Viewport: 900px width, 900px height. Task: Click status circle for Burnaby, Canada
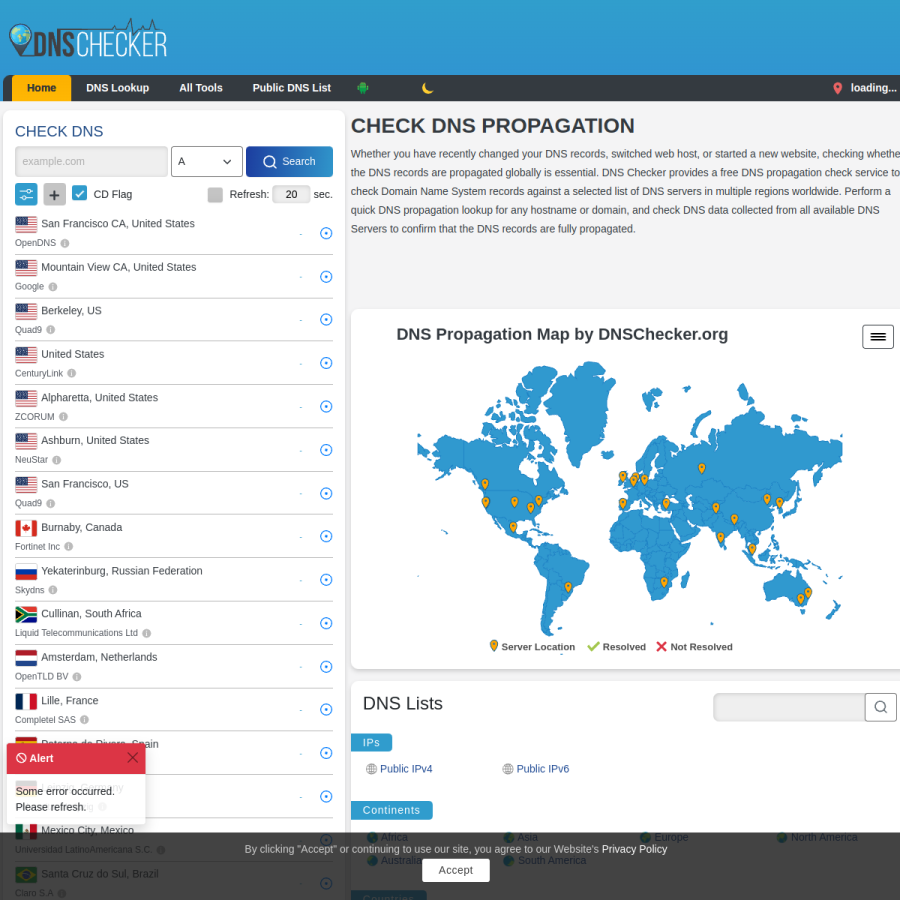326,536
